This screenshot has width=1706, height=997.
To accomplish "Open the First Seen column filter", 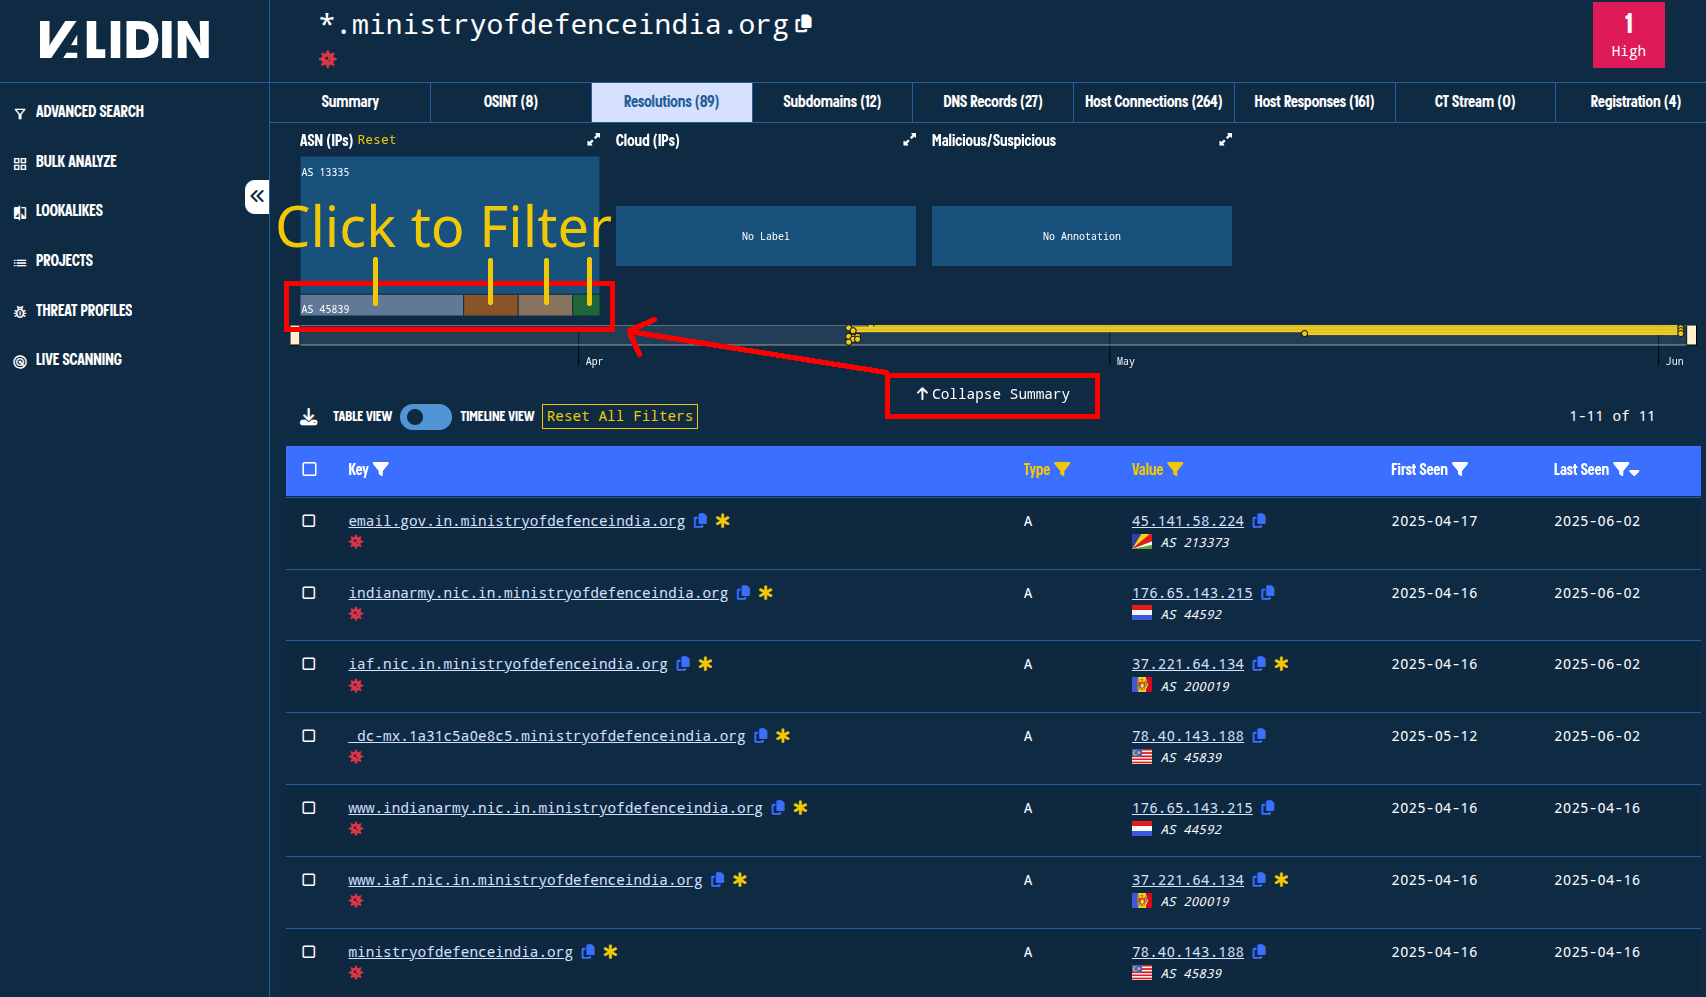I will [x=1460, y=469].
